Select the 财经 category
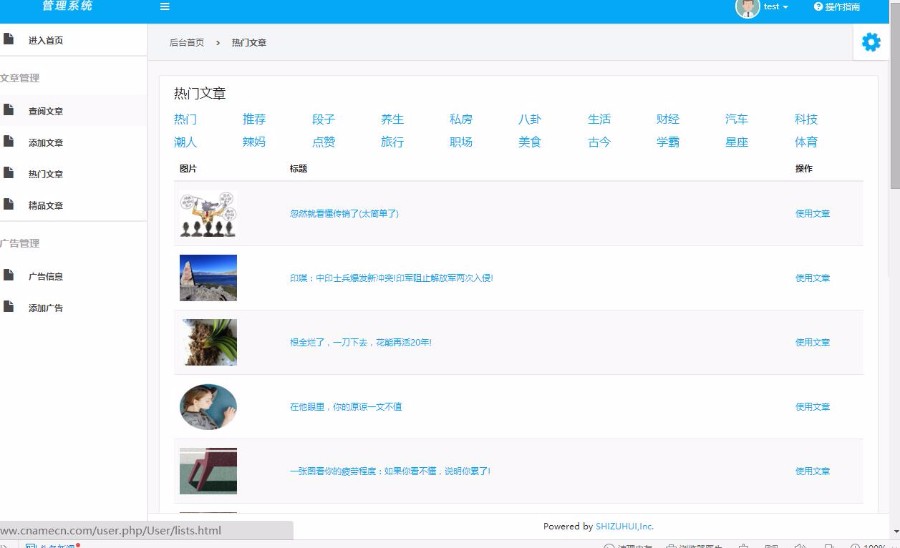Image resolution: width=900 pixels, height=548 pixels. [668, 119]
